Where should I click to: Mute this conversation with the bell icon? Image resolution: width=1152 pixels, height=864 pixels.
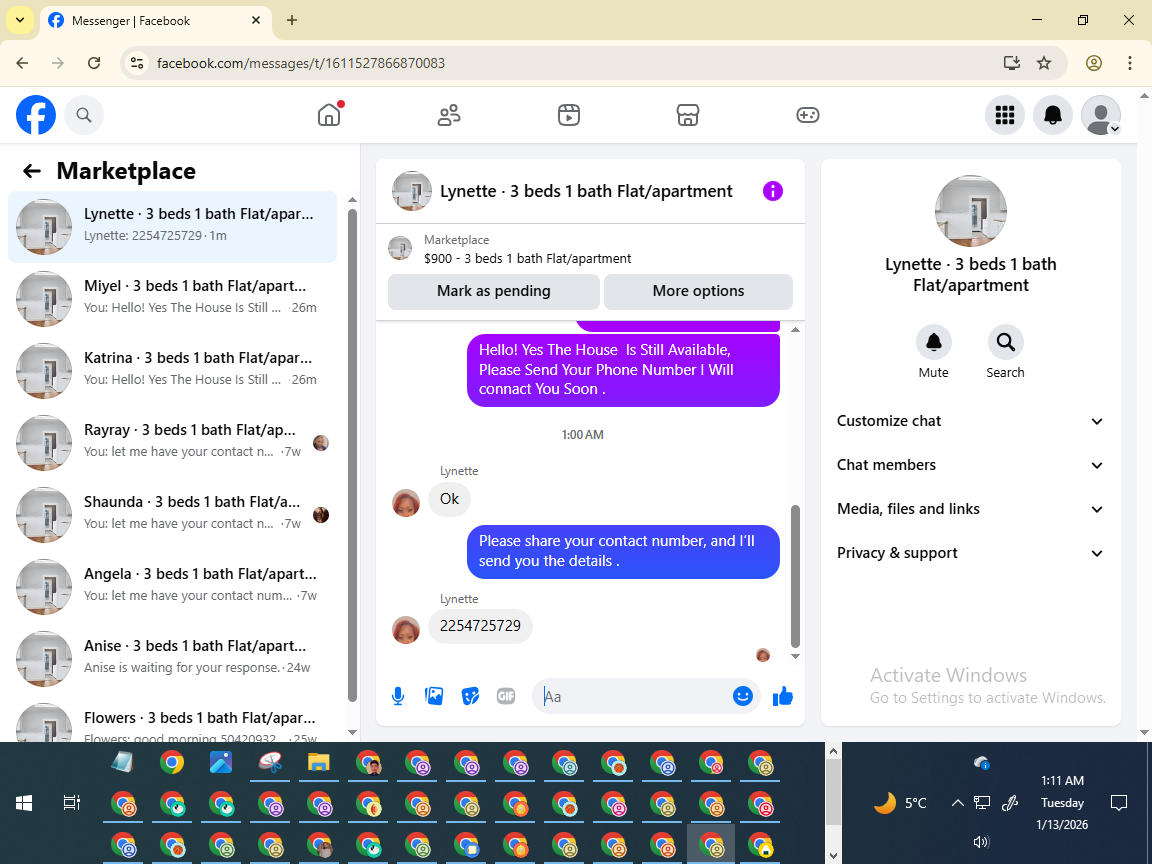click(933, 342)
